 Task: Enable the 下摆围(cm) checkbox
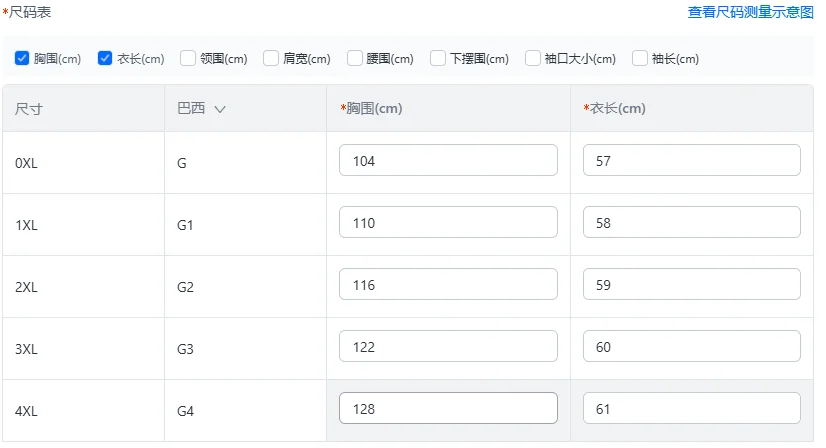438,59
